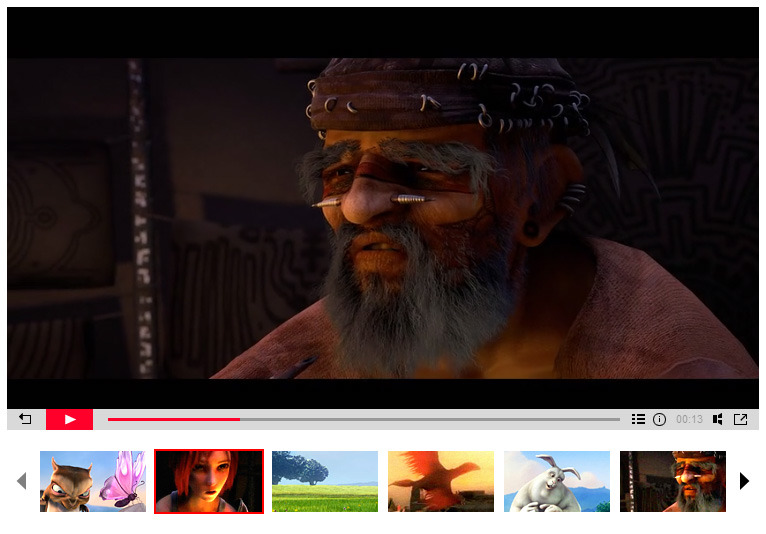Seek on the video progress bar
This screenshot has height=534, width=766.
363,419
